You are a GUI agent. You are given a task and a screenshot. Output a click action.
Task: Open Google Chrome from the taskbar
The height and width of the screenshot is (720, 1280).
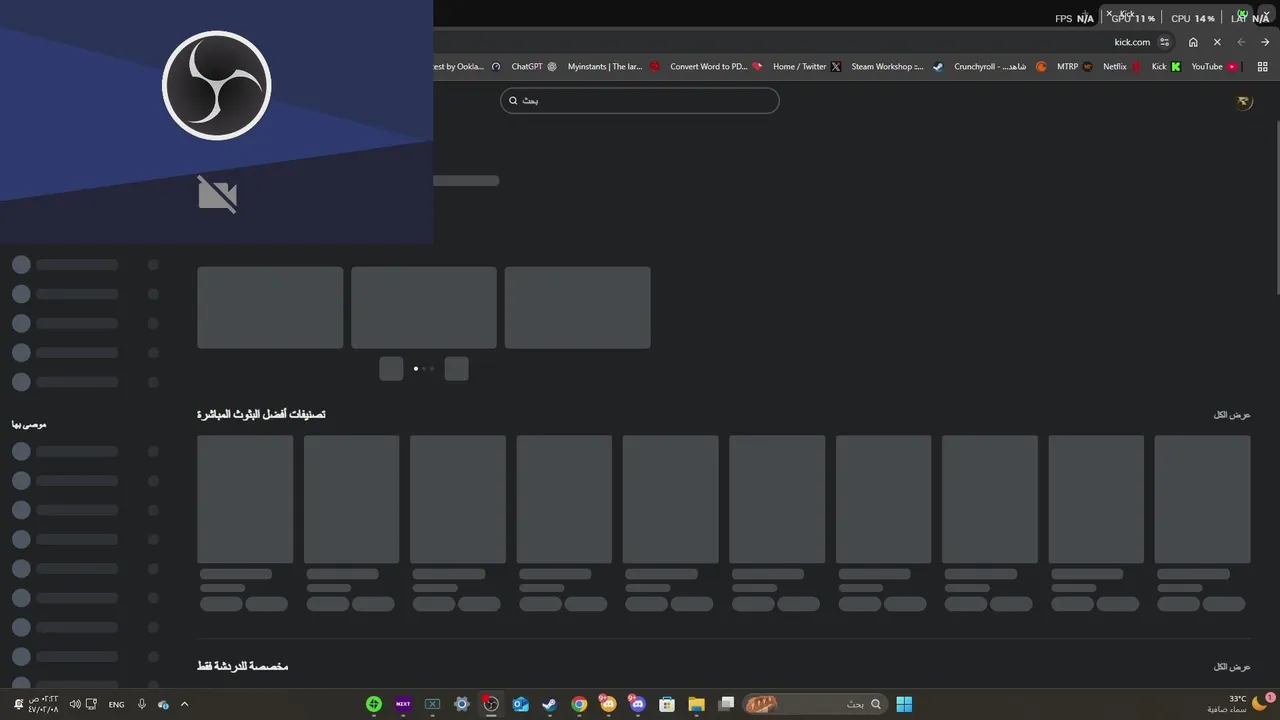coord(579,704)
